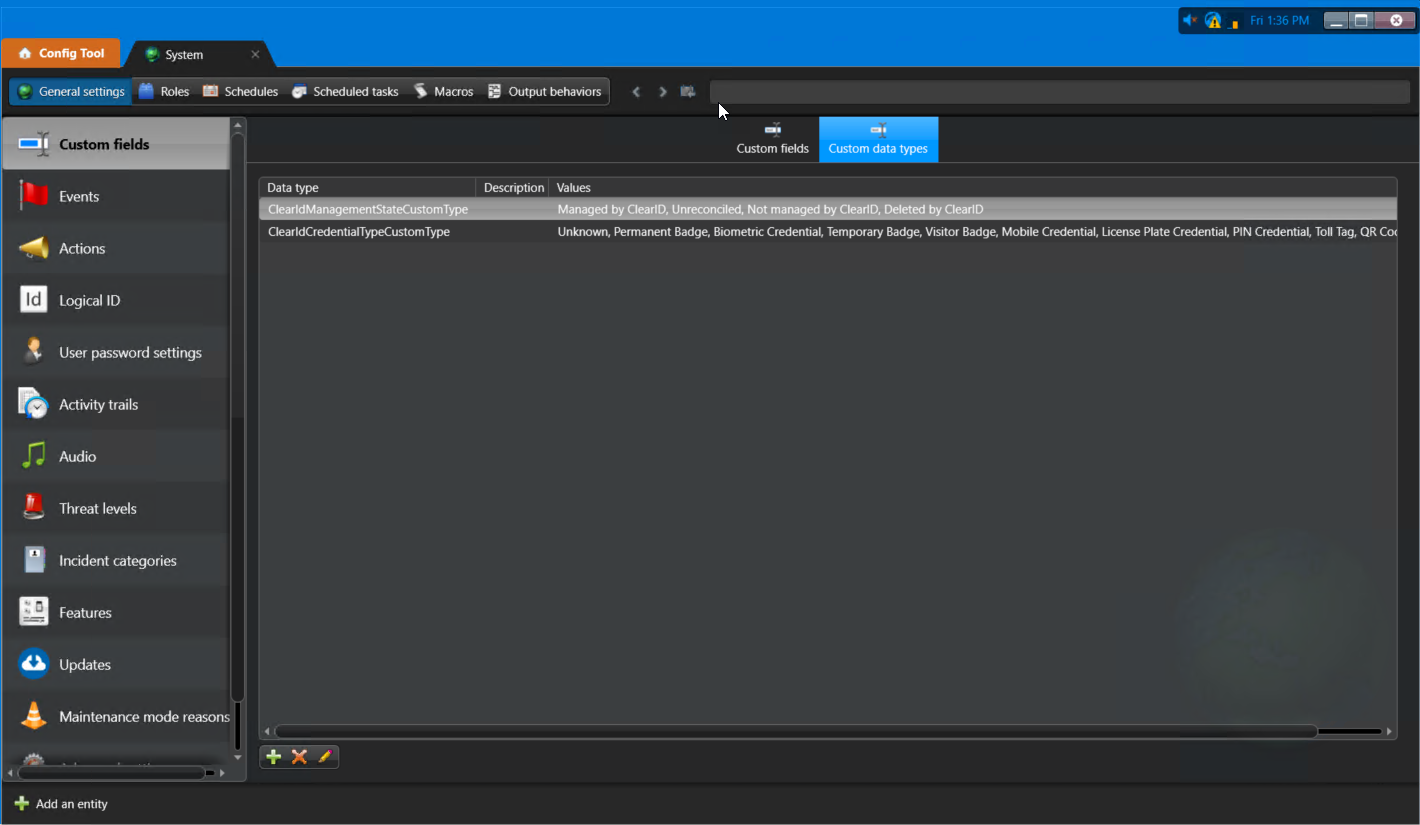Switch to the Custom data types view
The width and height of the screenshot is (1420, 825).
point(878,140)
